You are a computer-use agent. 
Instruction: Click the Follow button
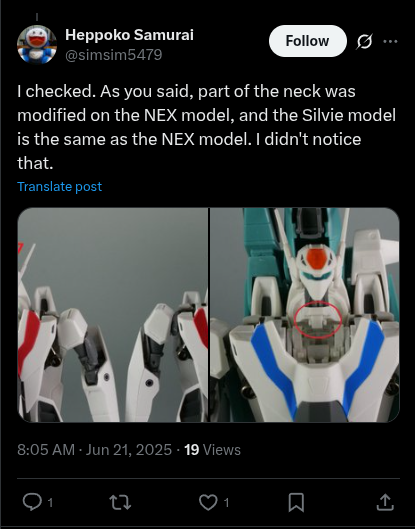coord(307,41)
